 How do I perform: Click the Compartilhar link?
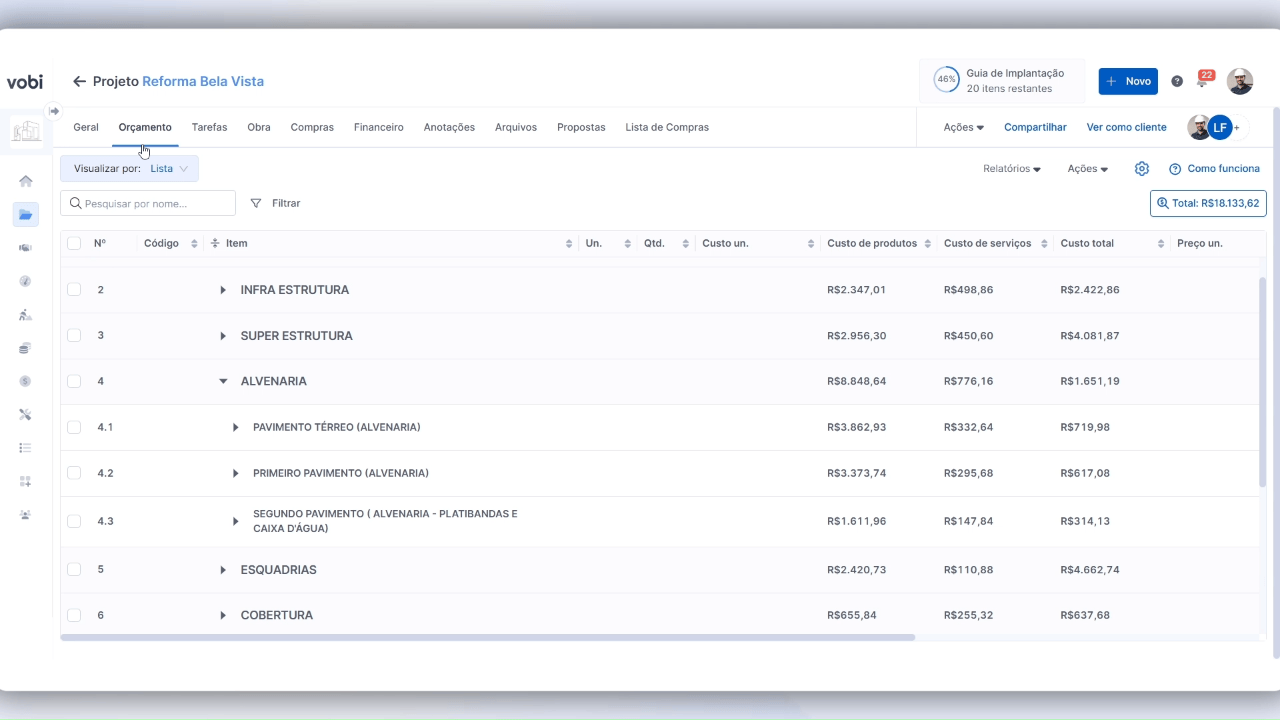click(1035, 127)
